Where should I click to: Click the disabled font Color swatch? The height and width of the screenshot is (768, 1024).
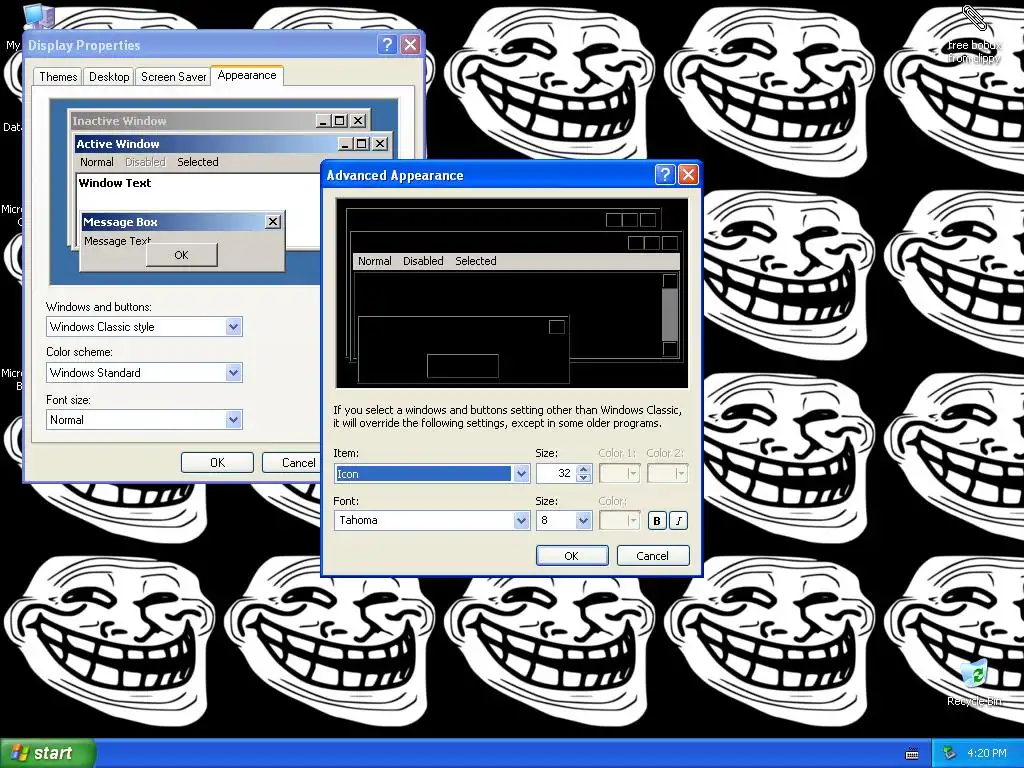618,520
